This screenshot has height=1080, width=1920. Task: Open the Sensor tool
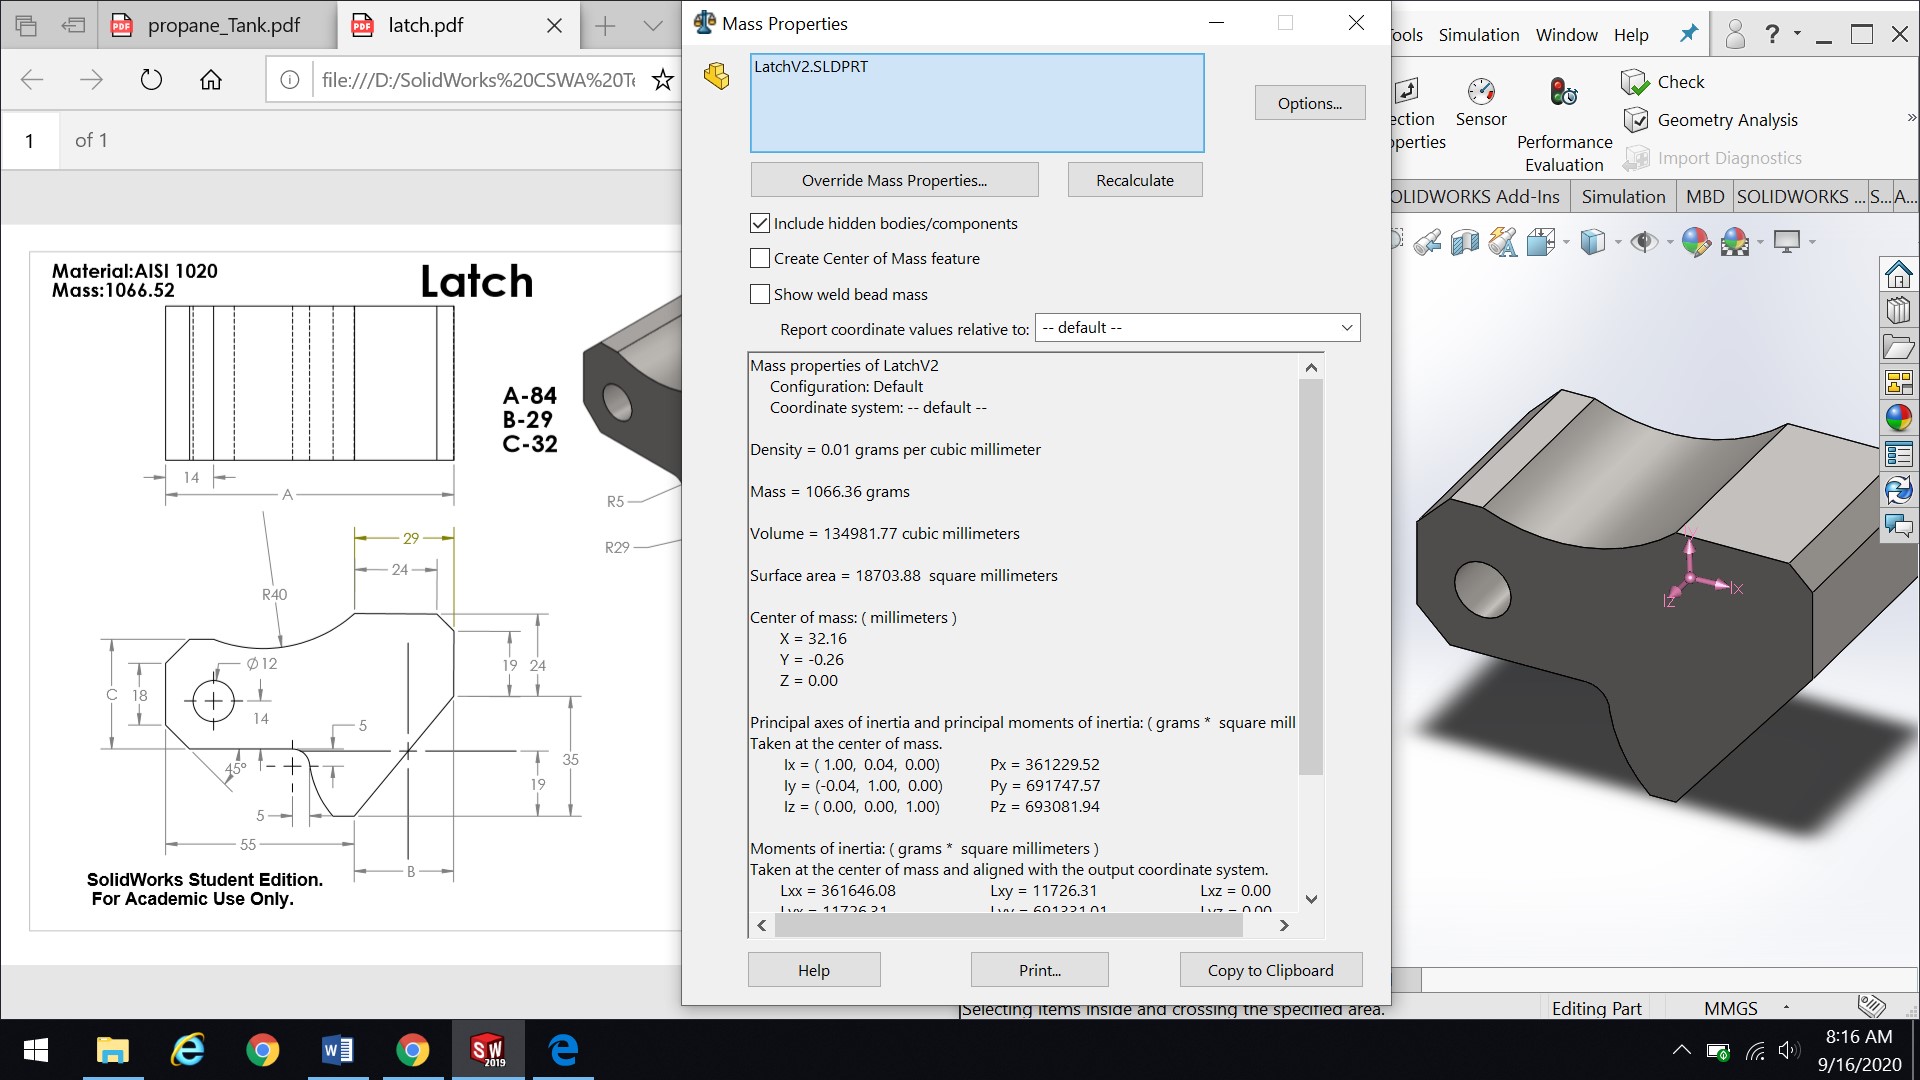point(1481,102)
